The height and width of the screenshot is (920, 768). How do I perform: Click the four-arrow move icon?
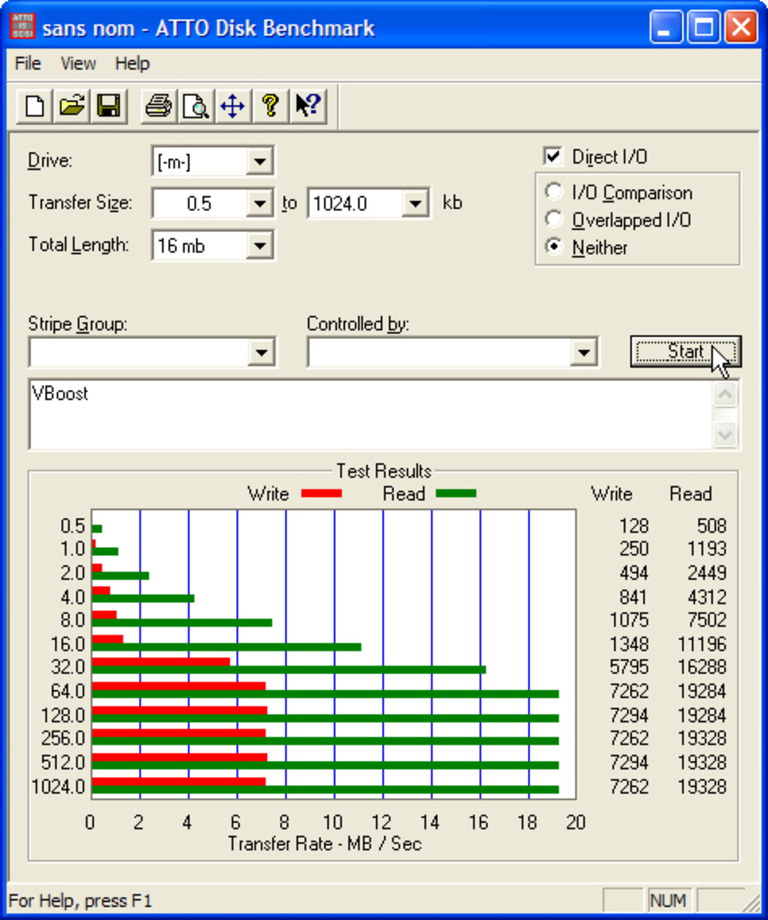[233, 107]
